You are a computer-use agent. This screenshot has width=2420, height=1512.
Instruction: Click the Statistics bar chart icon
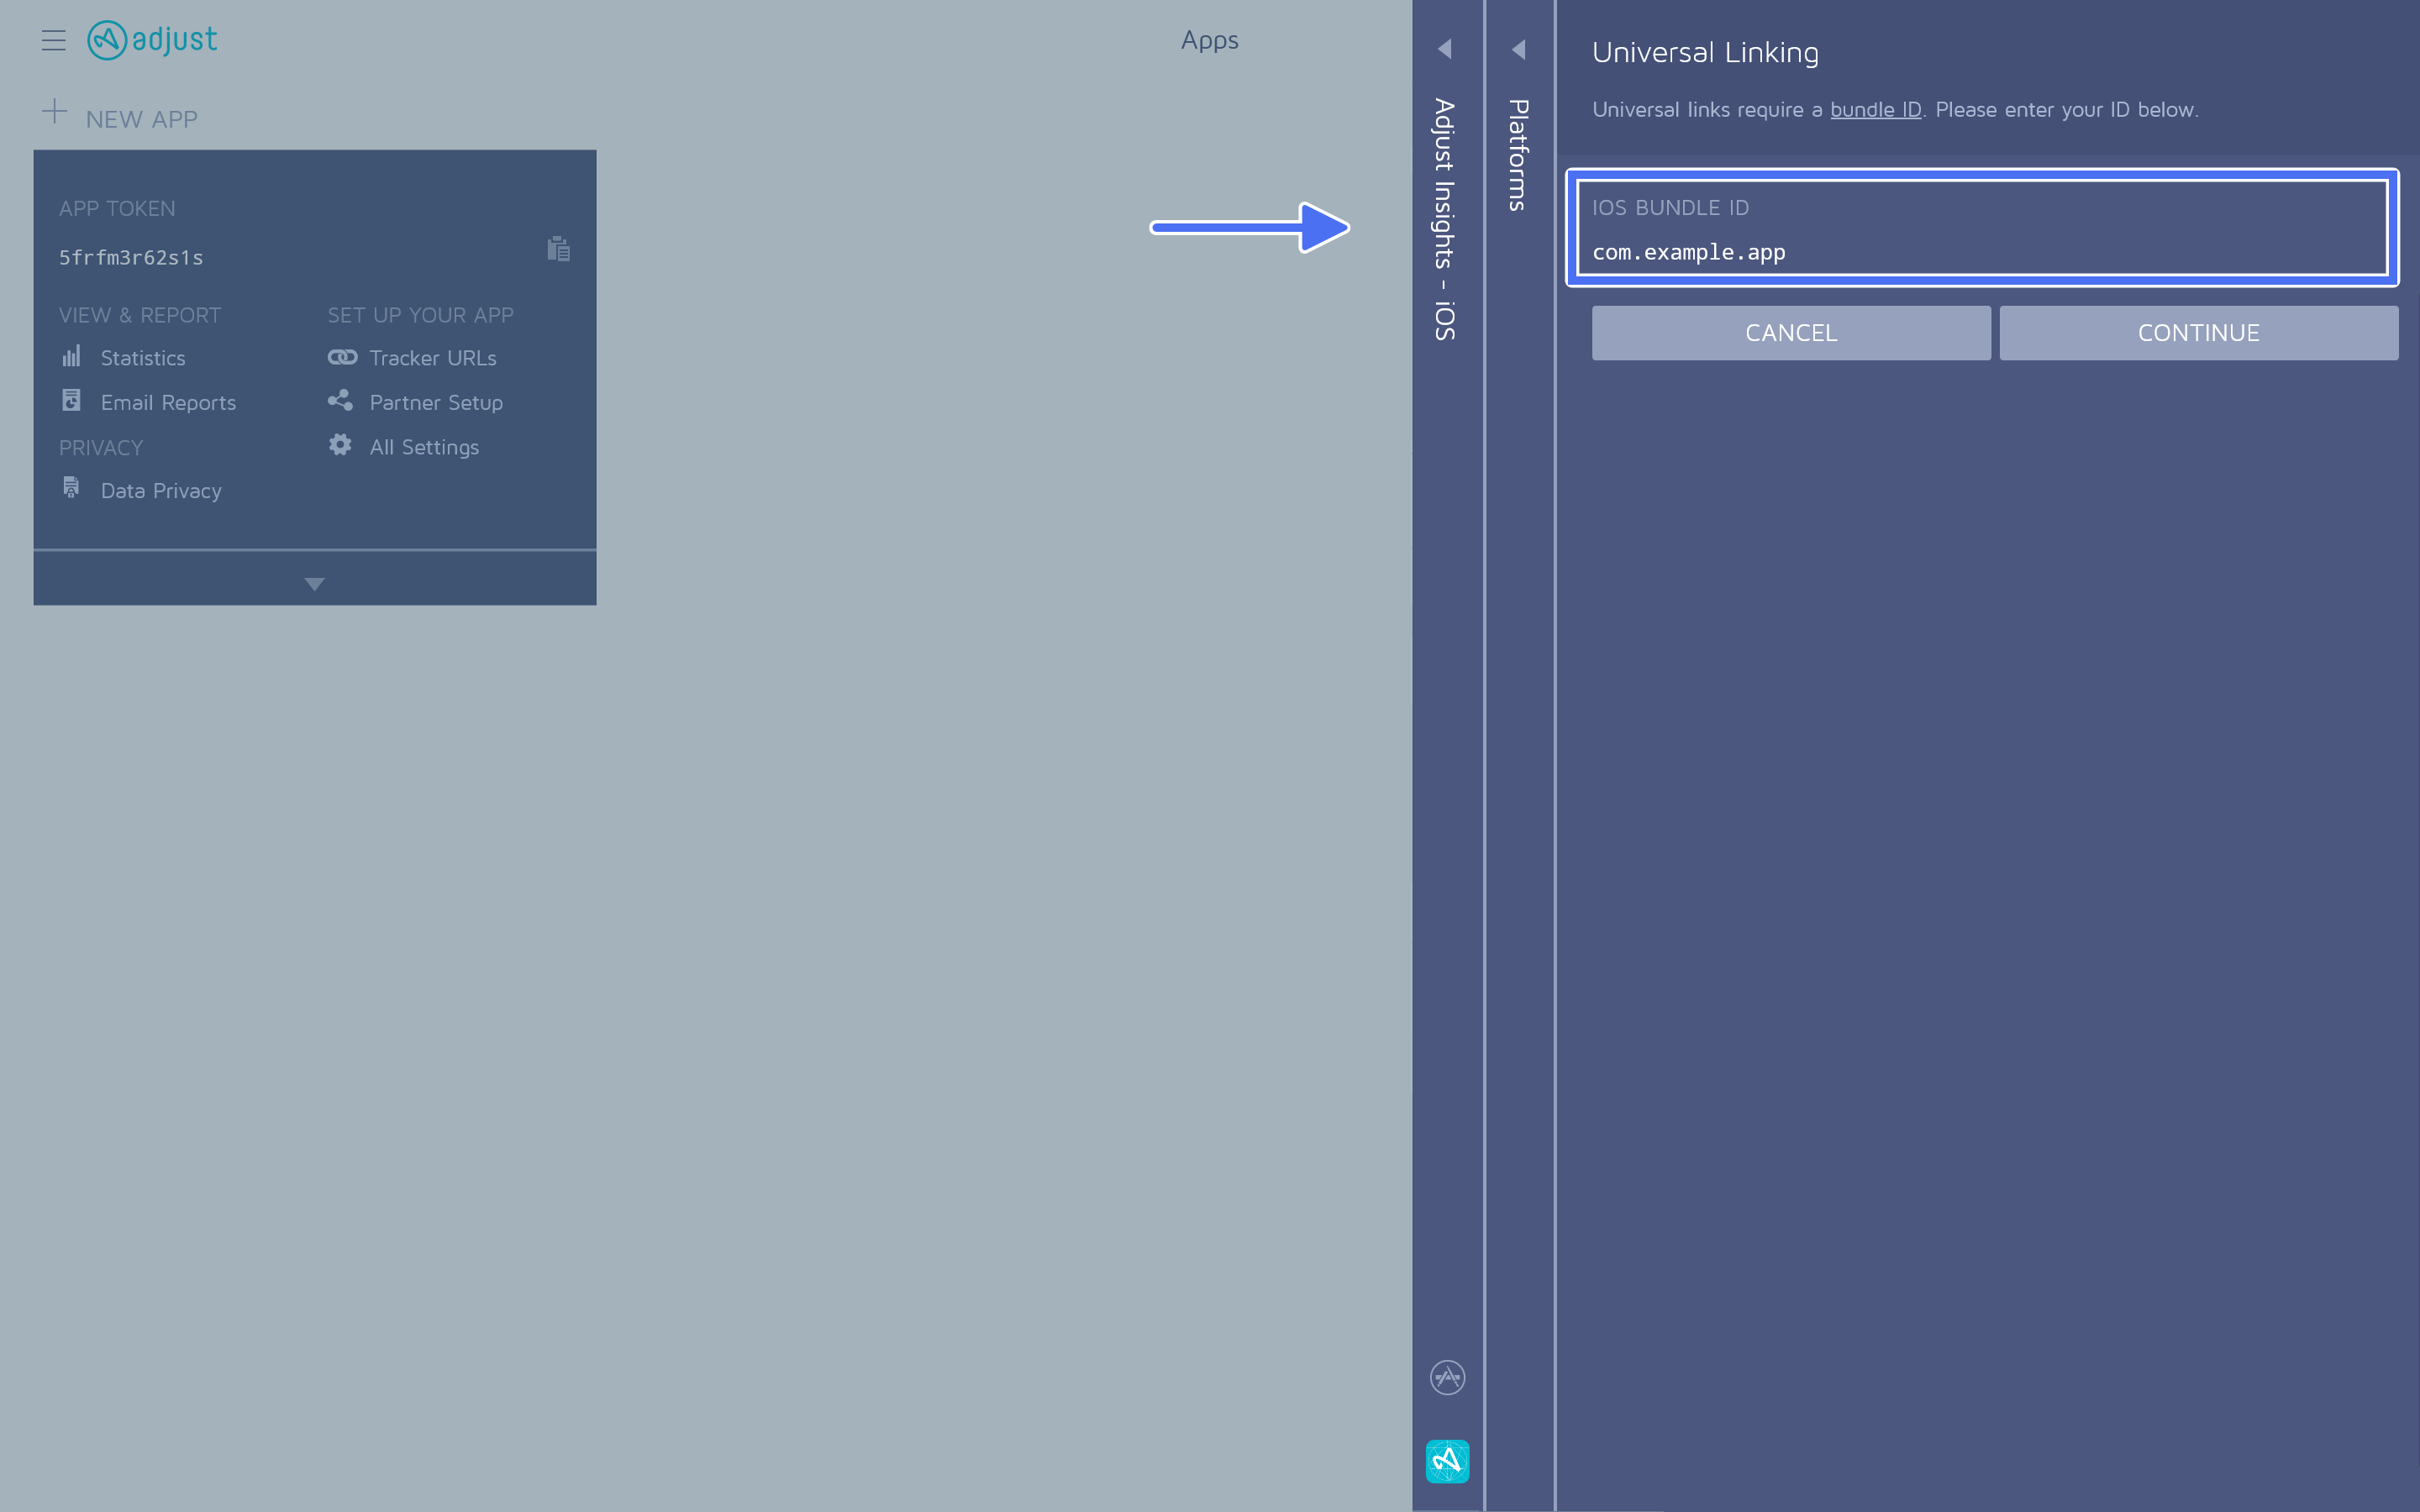(71, 357)
